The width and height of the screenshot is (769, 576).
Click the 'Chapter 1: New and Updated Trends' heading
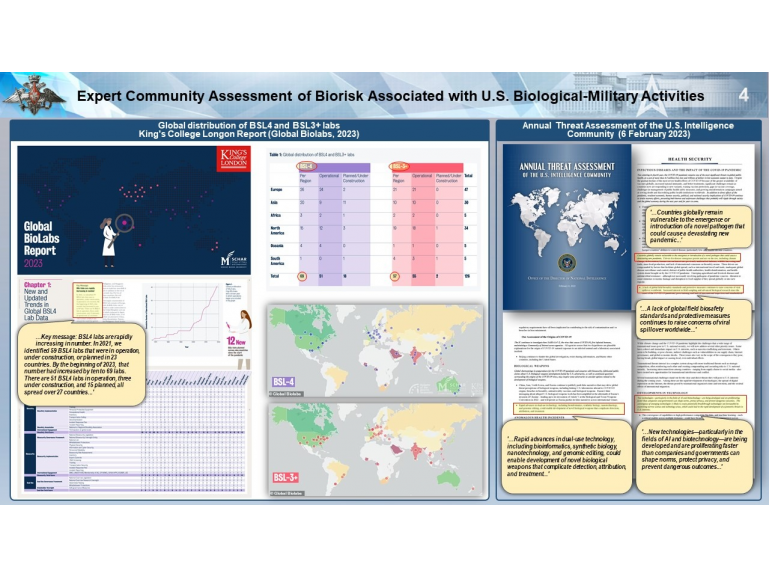(40, 301)
